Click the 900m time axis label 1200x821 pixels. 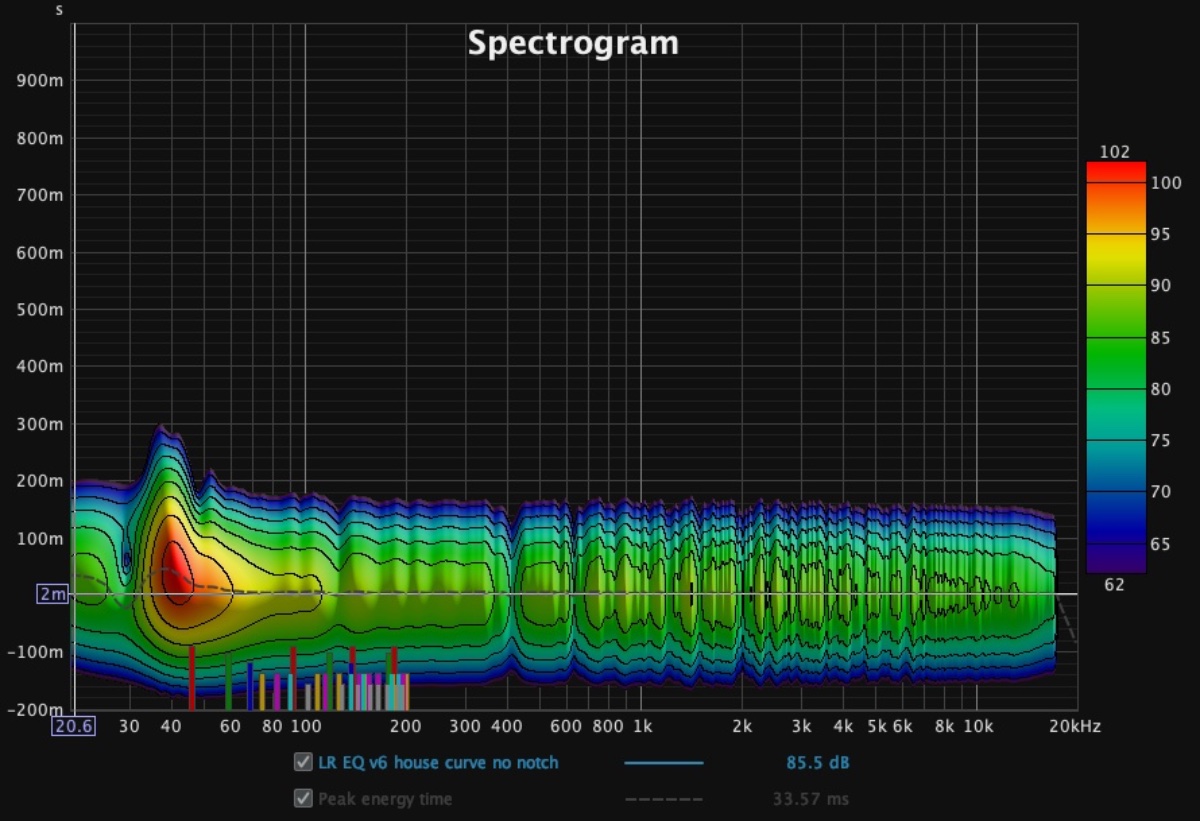pos(40,80)
